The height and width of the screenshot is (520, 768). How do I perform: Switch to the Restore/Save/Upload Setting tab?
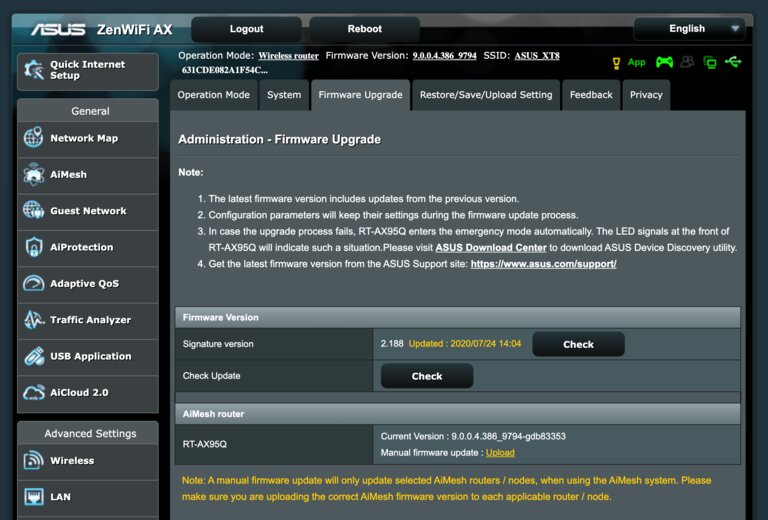coord(485,95)
